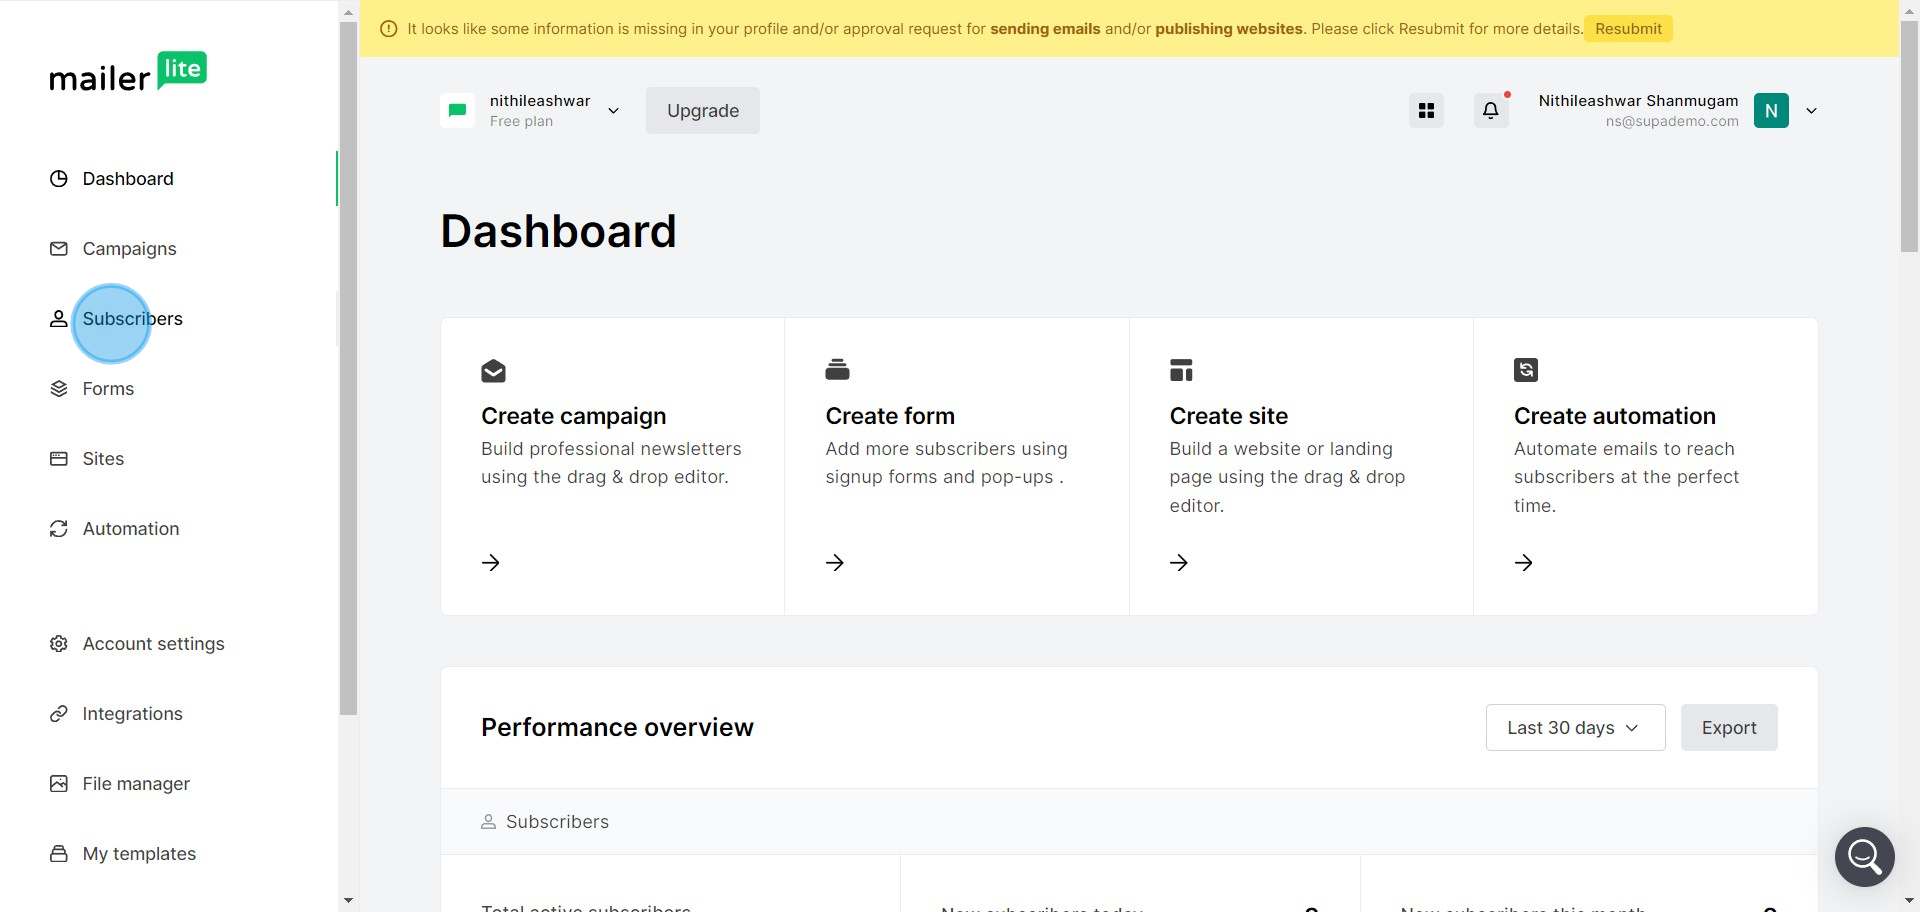
Task: Click the Create site heading
Action: pos(1229,416)
